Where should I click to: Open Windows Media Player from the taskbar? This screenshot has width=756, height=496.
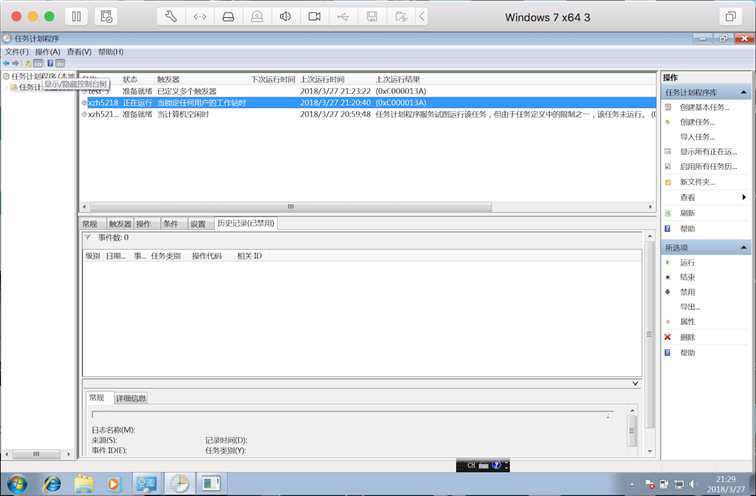click(x=113, y=483)
